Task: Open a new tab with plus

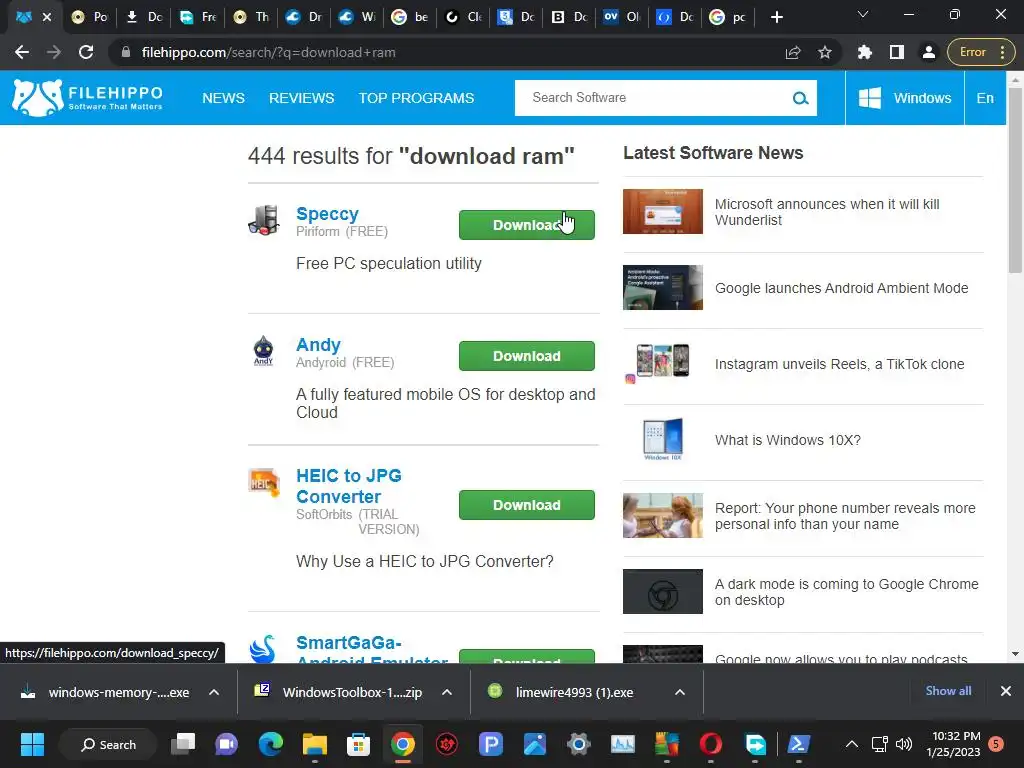Action: (776, 17)
